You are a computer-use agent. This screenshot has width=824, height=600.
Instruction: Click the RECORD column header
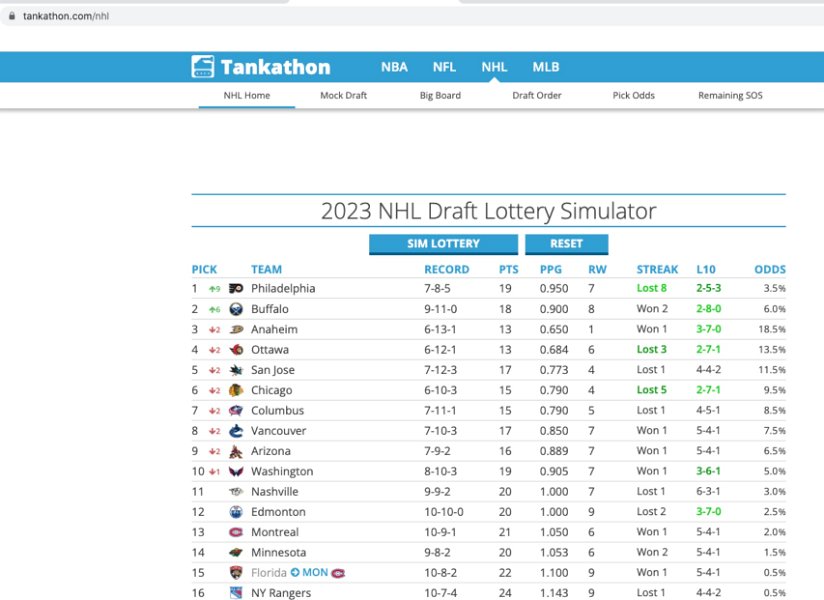447,270
